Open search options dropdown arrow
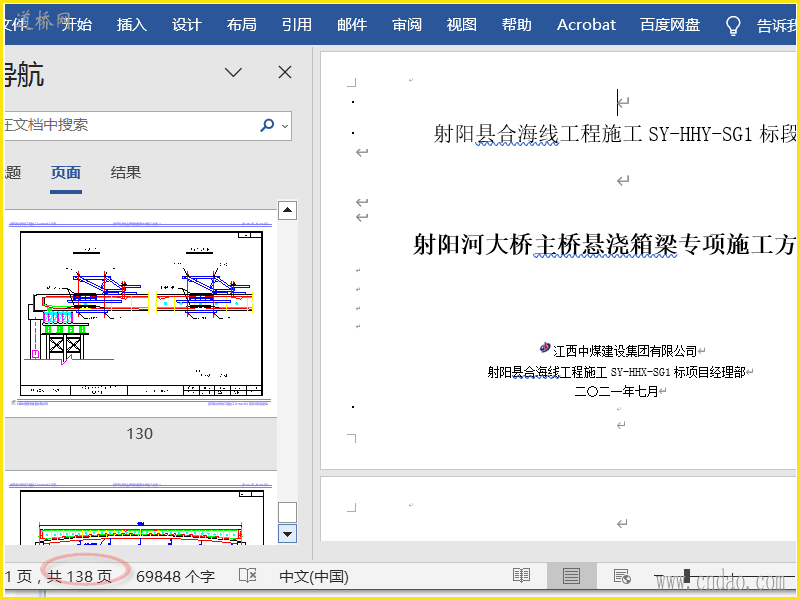This screenshot has height=600, width=800. click(x=285, y=126)
